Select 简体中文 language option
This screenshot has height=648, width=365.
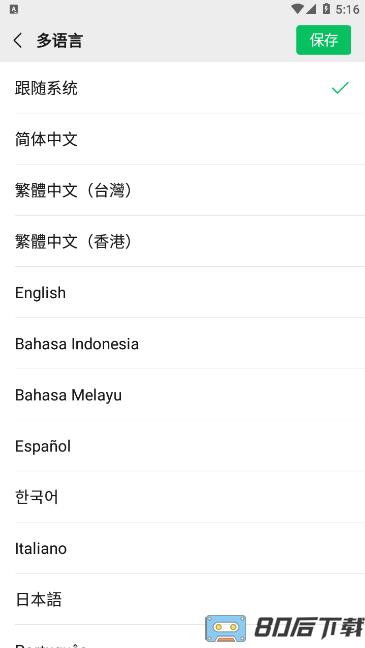pyautogui.click(x=182, y=139)
